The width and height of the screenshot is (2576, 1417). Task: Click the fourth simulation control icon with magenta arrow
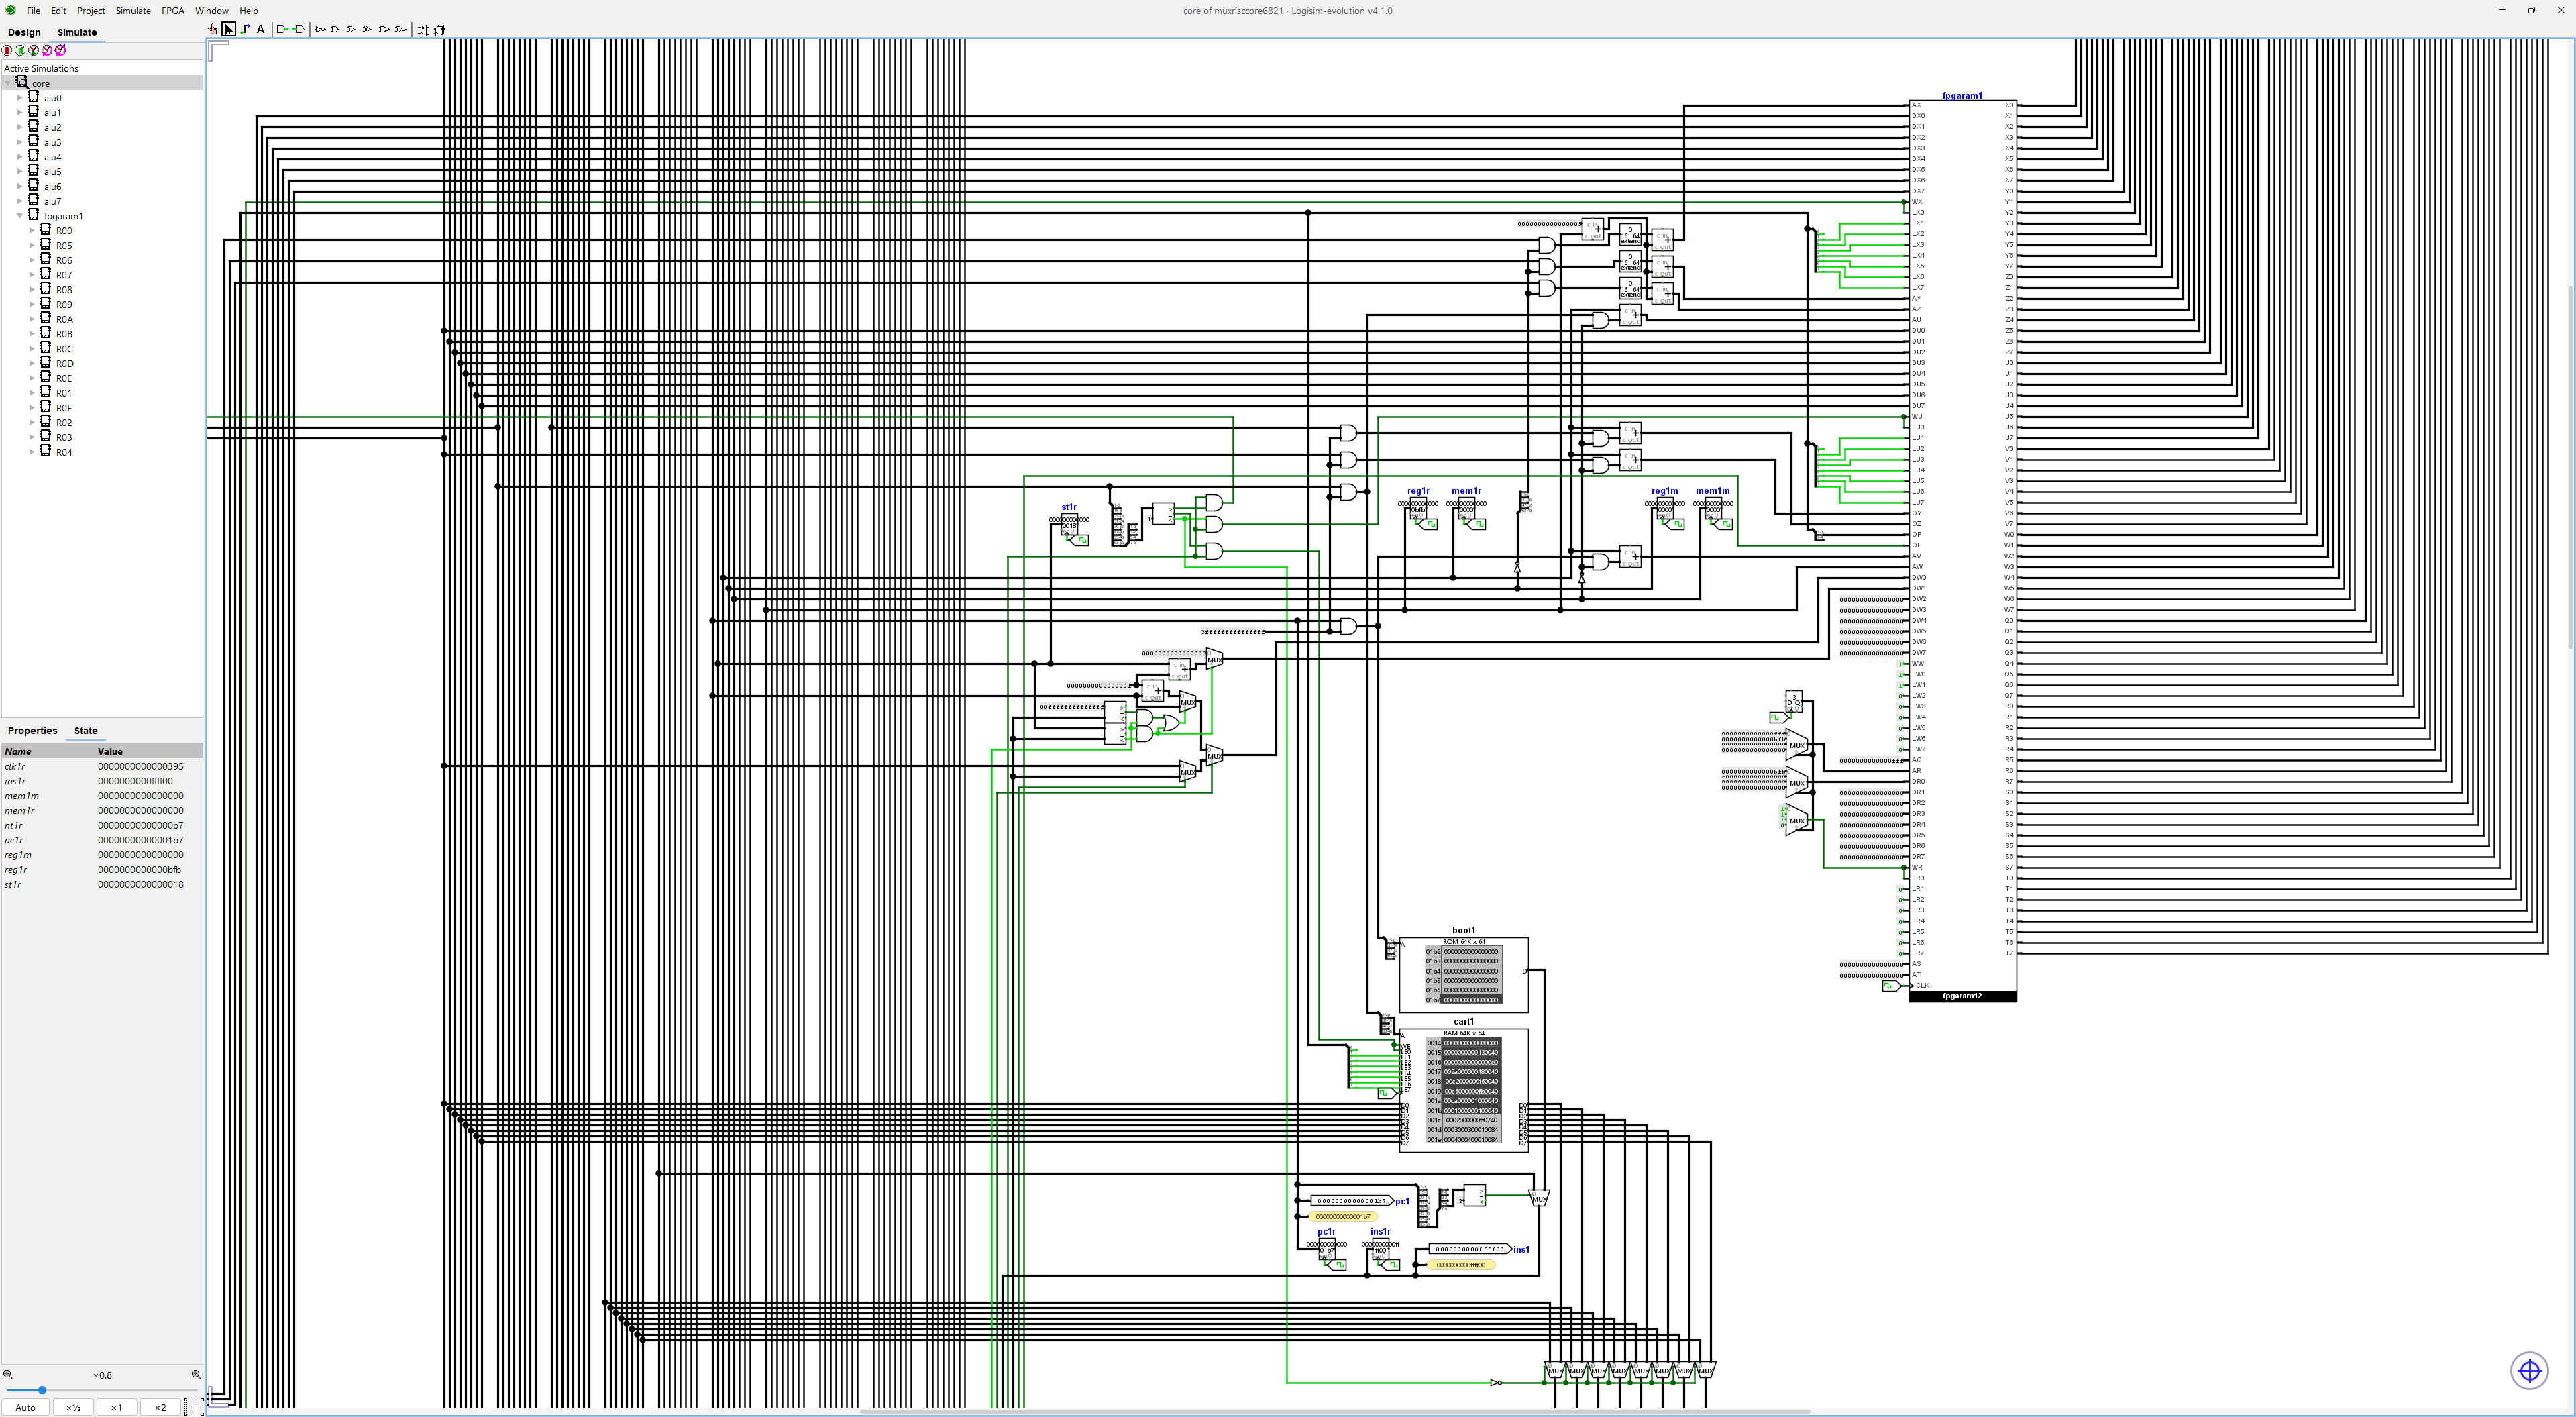[47, 50]
